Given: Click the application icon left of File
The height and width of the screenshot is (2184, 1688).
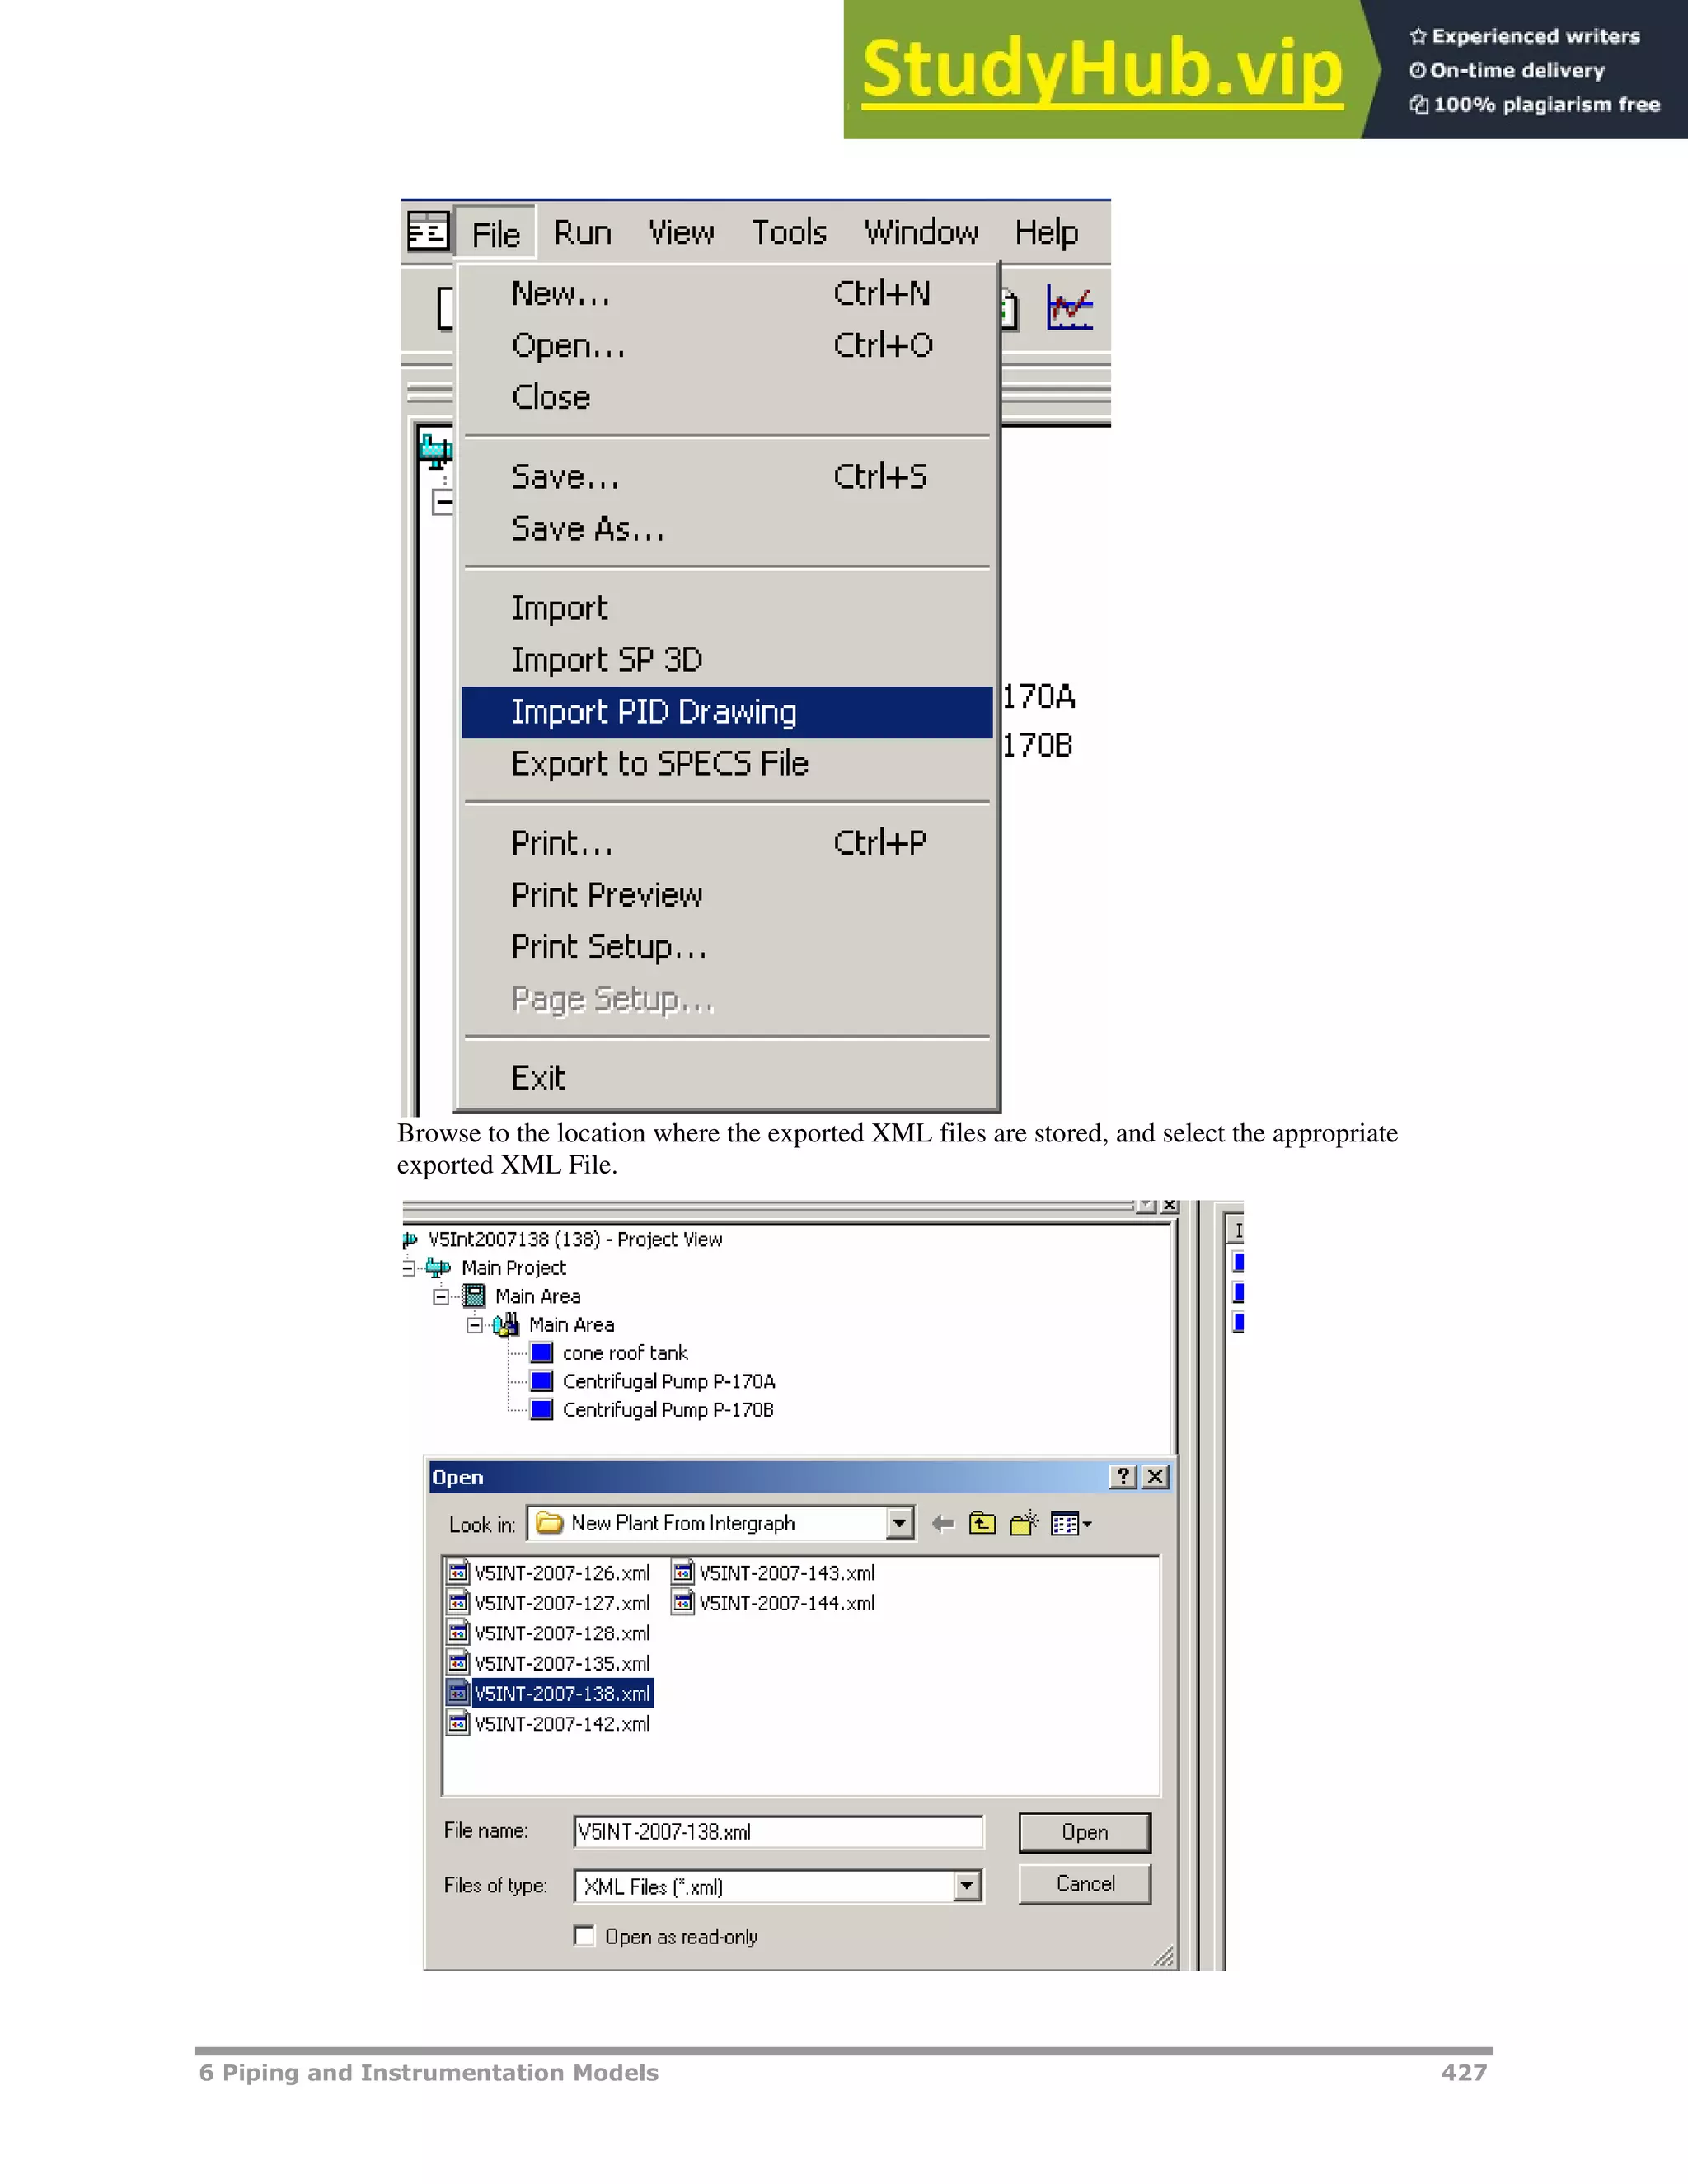Looking at the screenshot, I should 428,232.
